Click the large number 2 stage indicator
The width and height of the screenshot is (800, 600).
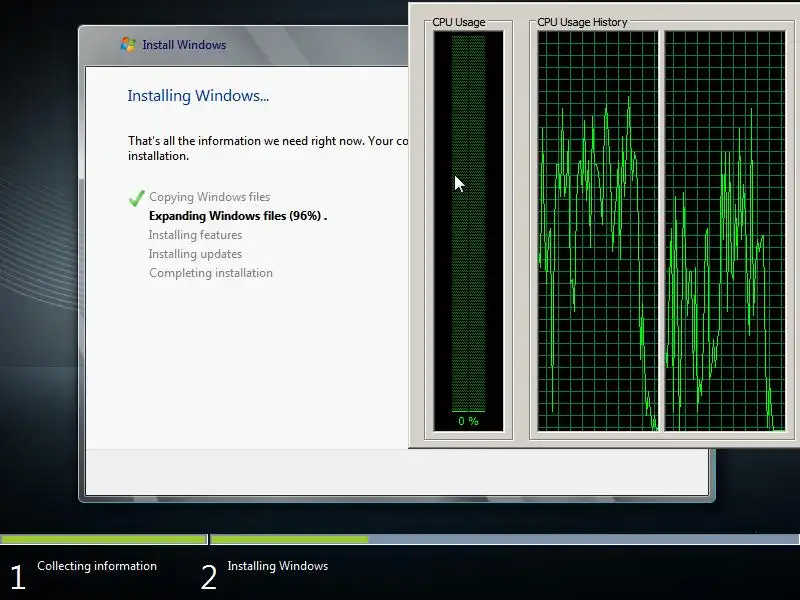coord(209,577)
